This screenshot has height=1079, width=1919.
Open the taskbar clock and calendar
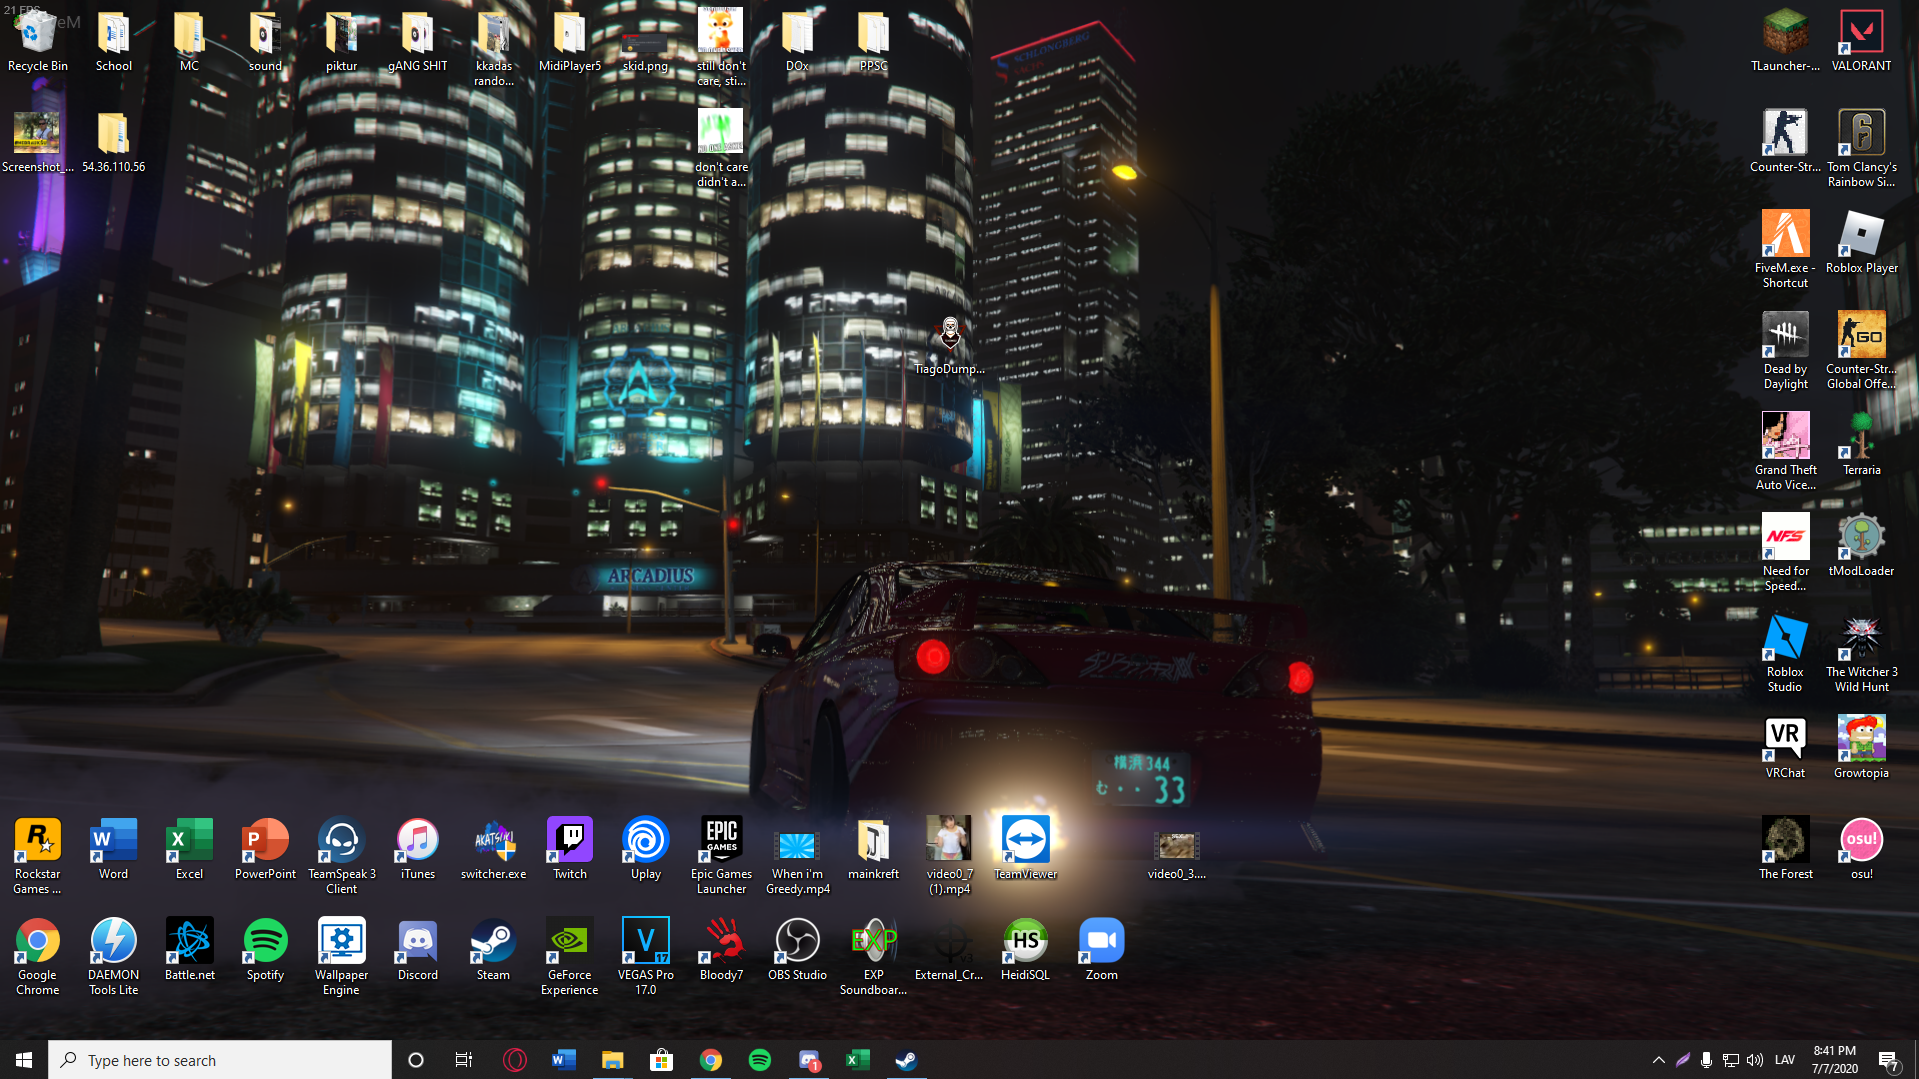click(x=1835, y=1060)
